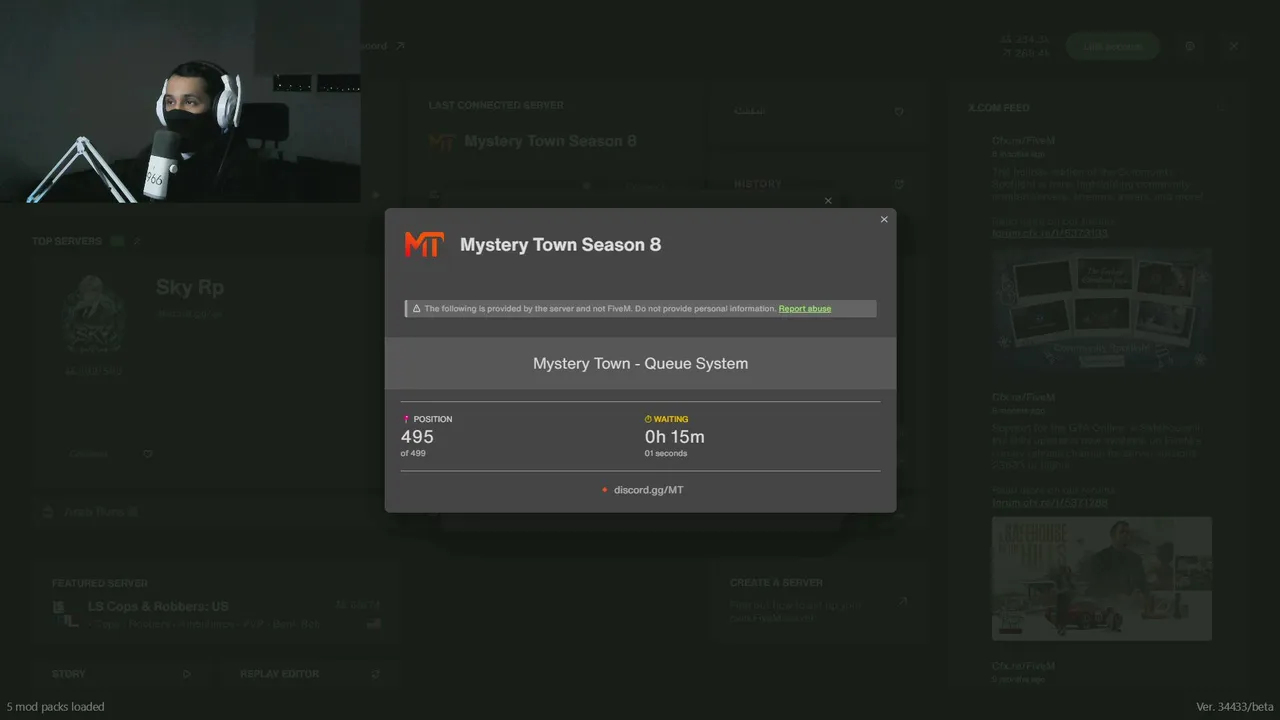Image resolution: width=1280 pixels, height=720 pixels.
Task: Click the WAITING clock icon
Action: tap(648, 419)
